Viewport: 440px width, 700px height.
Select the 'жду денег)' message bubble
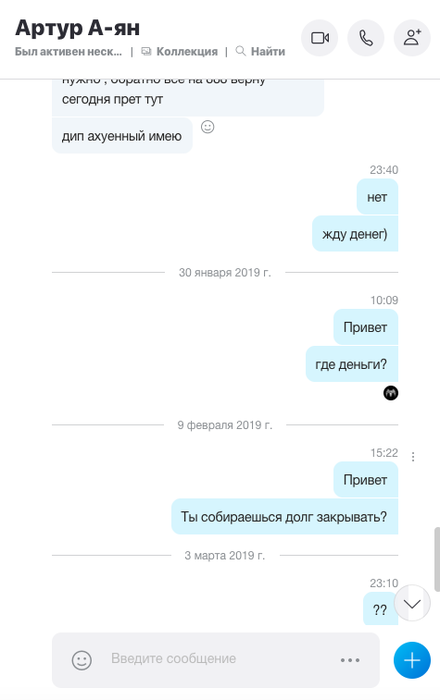click(355, 233)
